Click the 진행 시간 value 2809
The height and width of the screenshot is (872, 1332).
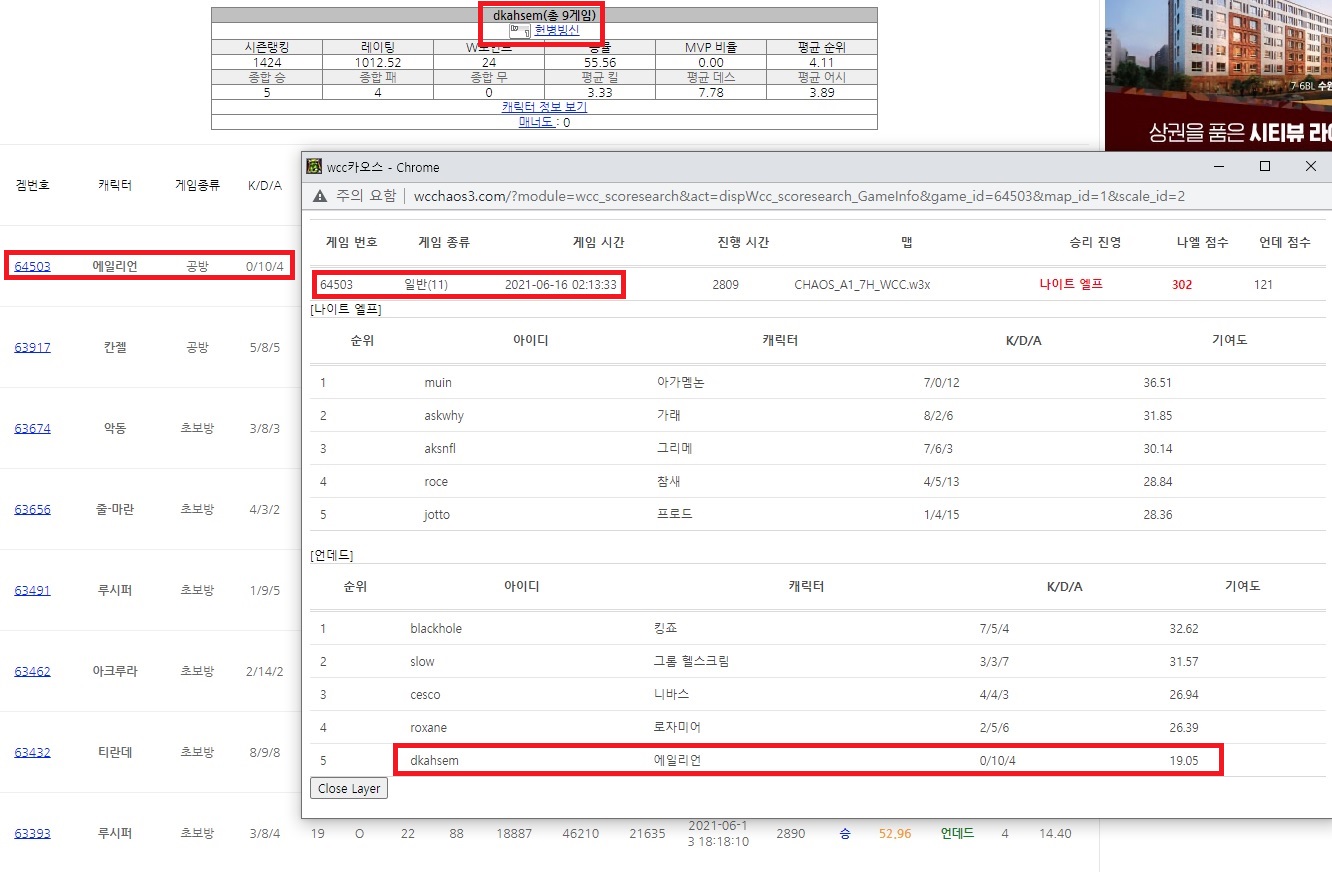tap(725, 284)
